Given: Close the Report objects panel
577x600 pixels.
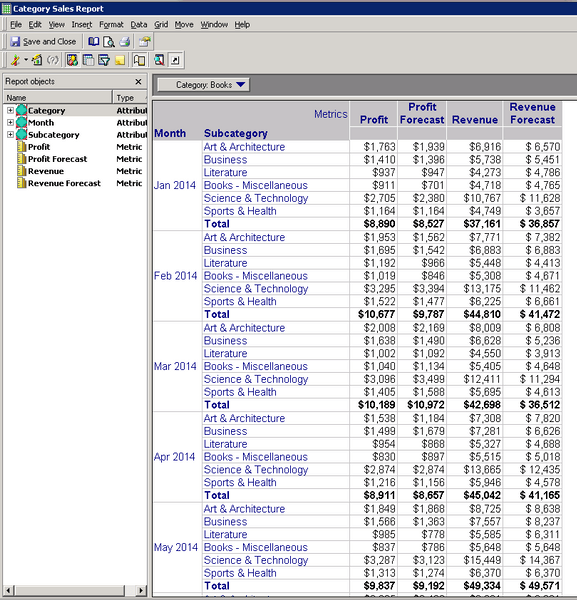Looking at the screenshot, I should click(139, 82).
